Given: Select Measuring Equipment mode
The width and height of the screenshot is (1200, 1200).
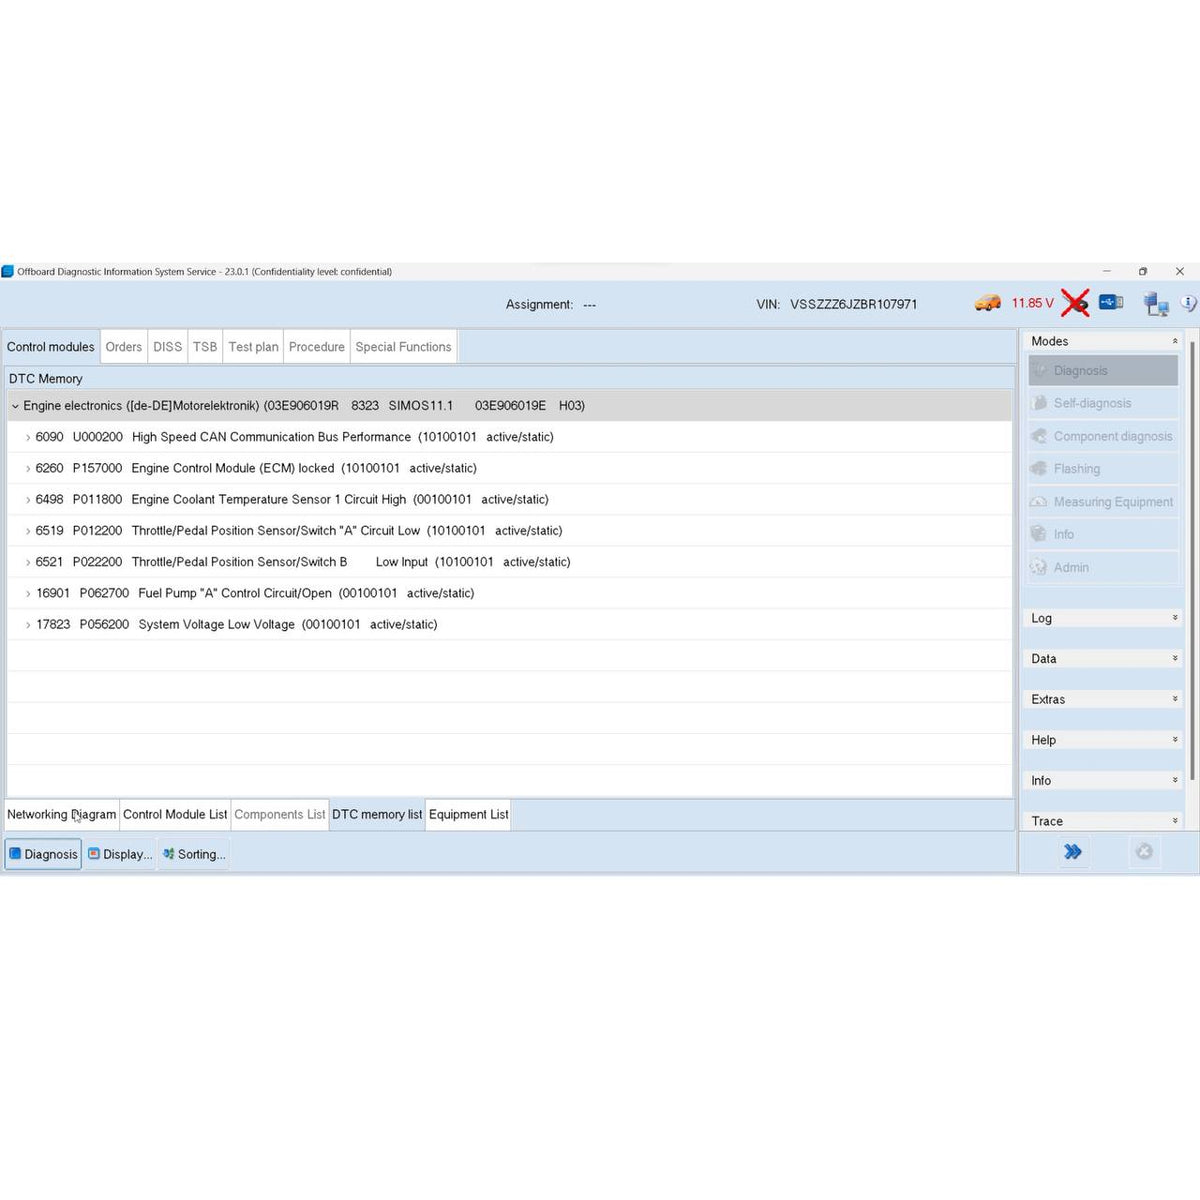Looking at the screenshot, I should click(1114, 501).
